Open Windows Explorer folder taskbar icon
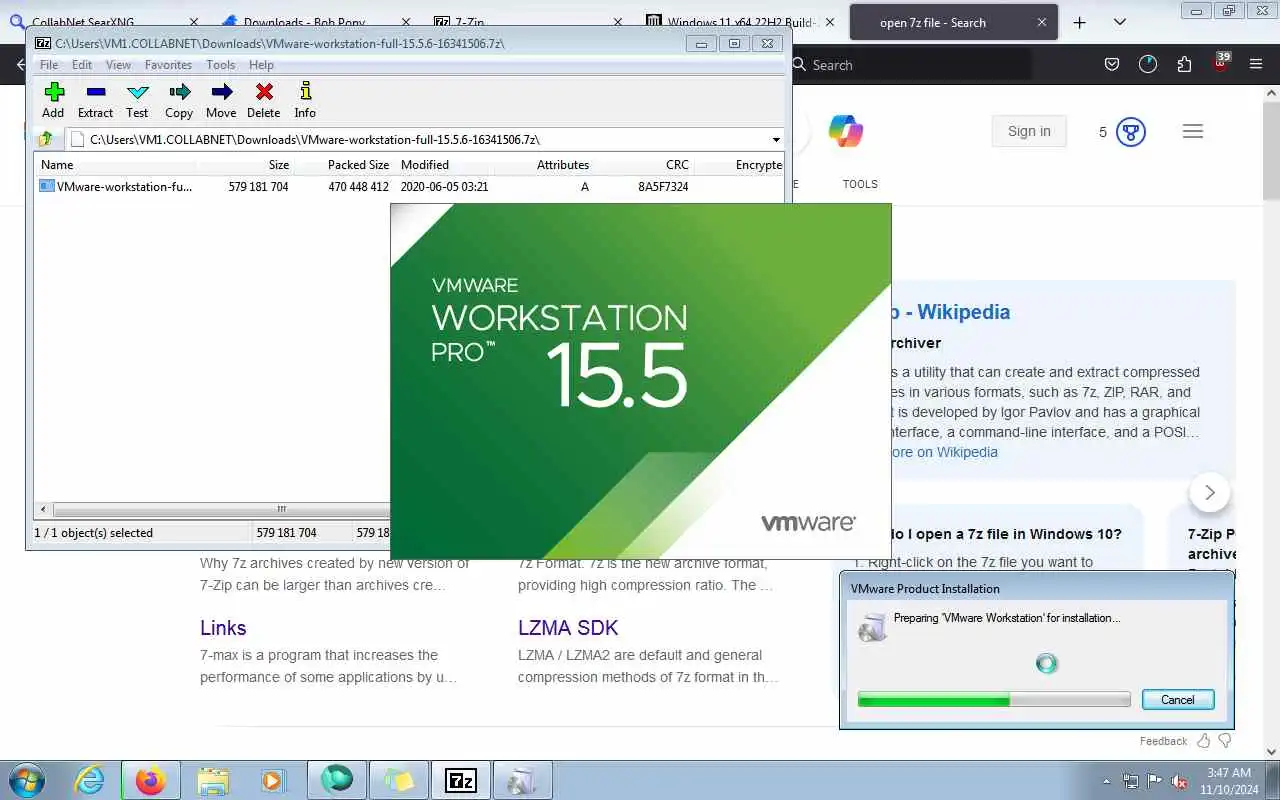Image resolution: width=1280 pixels, height=800 pixels. click(x=214, y=780)
